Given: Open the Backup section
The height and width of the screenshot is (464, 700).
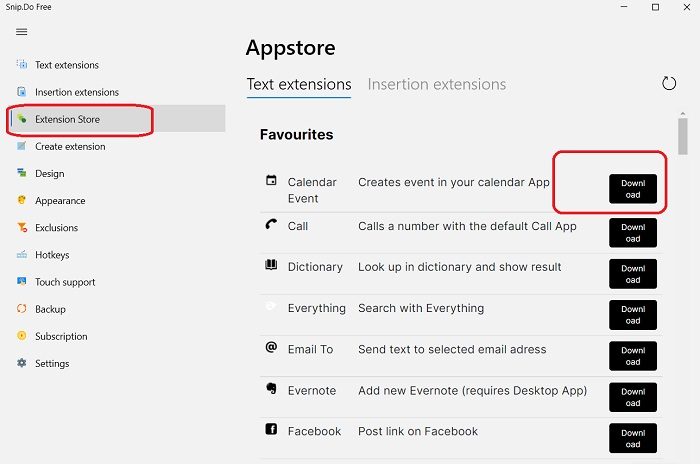Looking at the screenshot, I should (50, 309).
